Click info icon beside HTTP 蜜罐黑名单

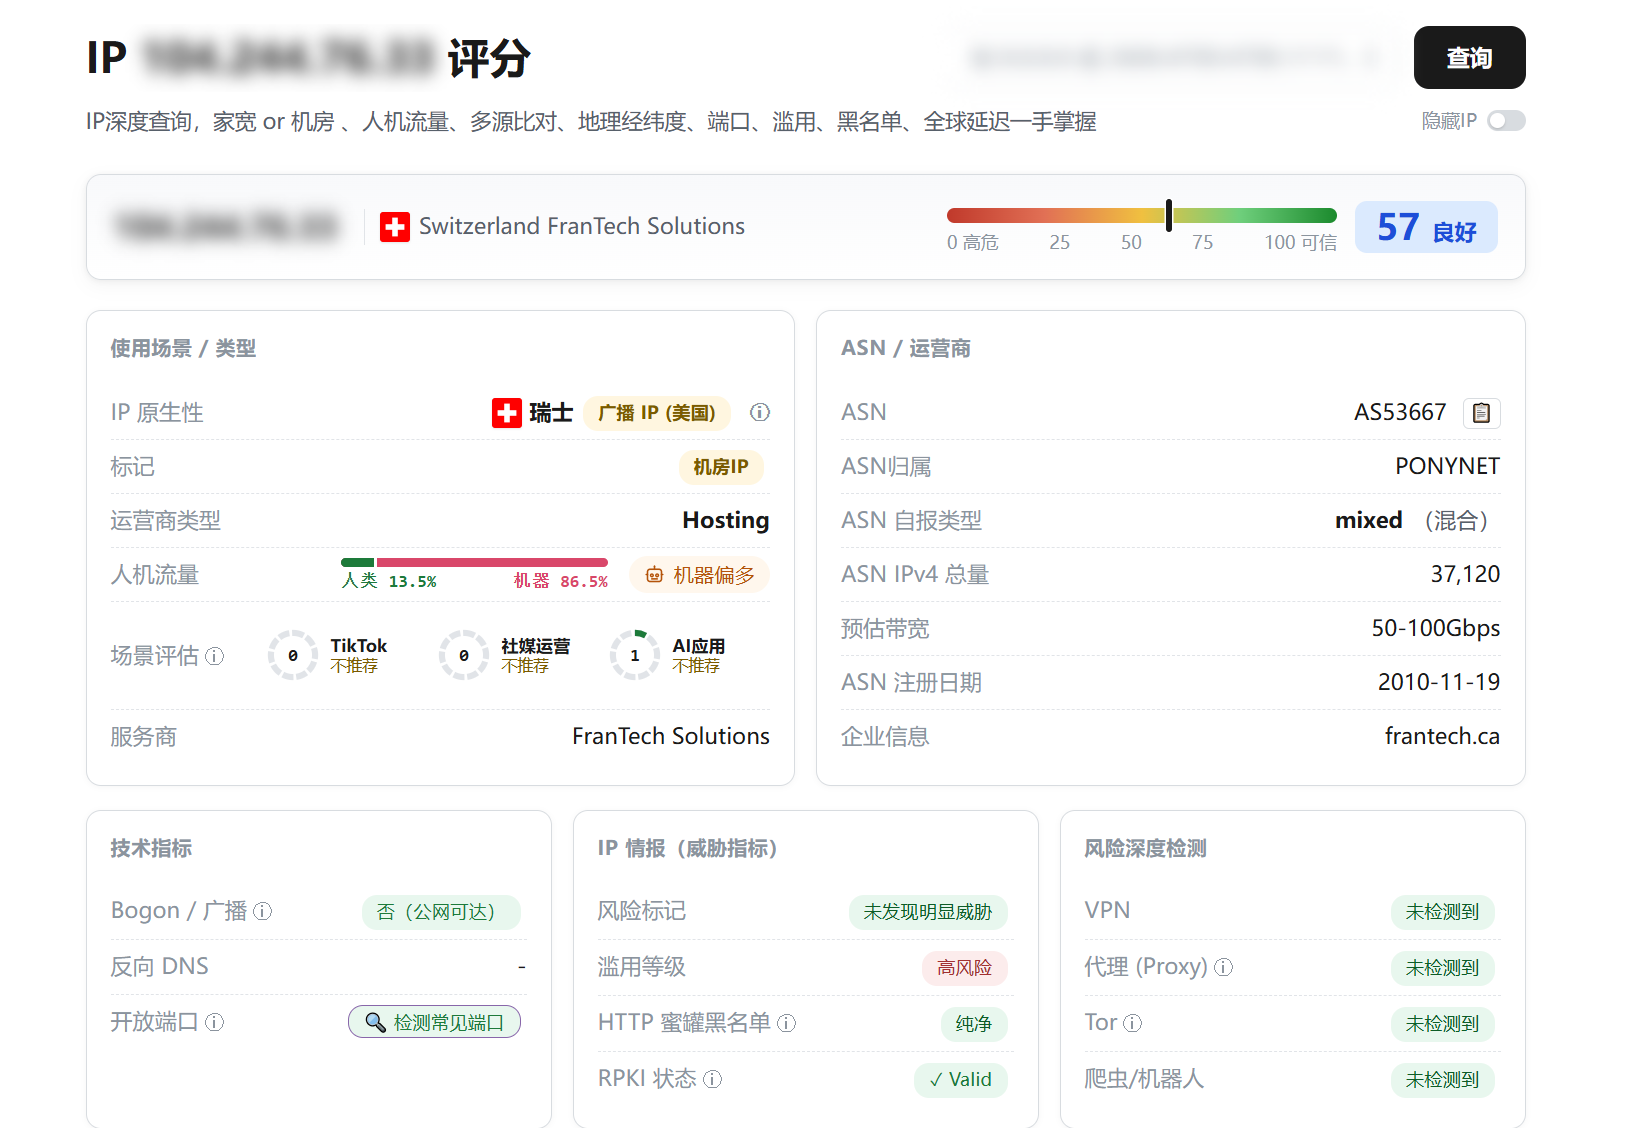coord(787,1023)
